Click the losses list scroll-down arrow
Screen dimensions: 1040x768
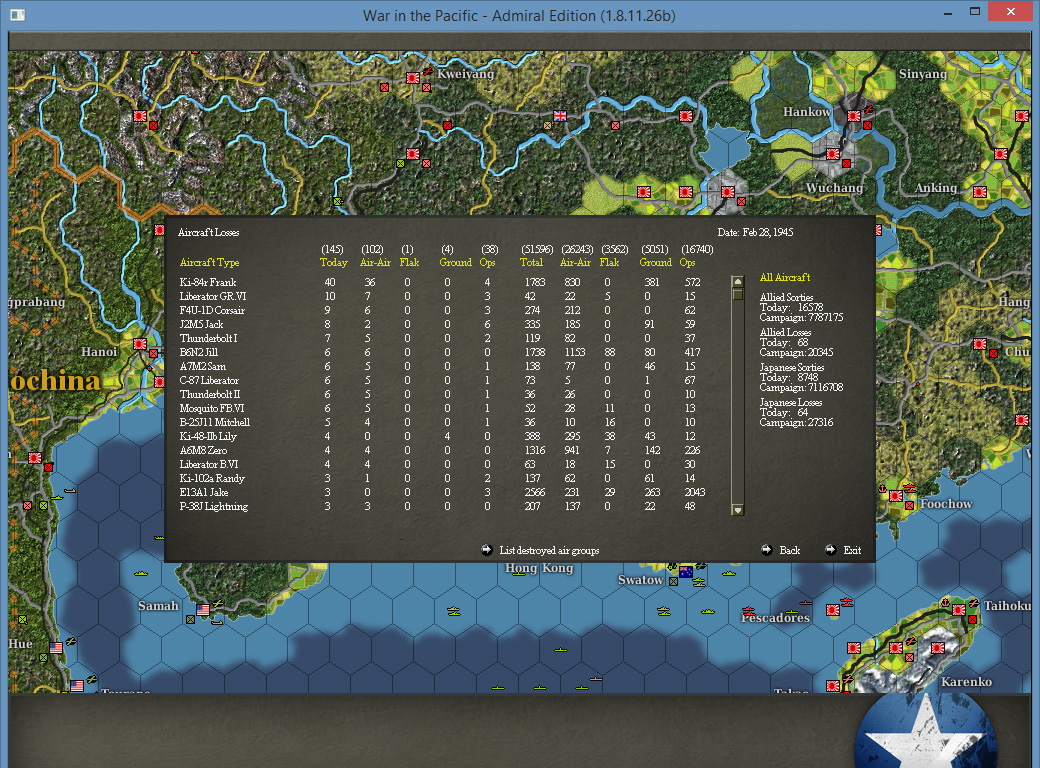tap(738, 510)
